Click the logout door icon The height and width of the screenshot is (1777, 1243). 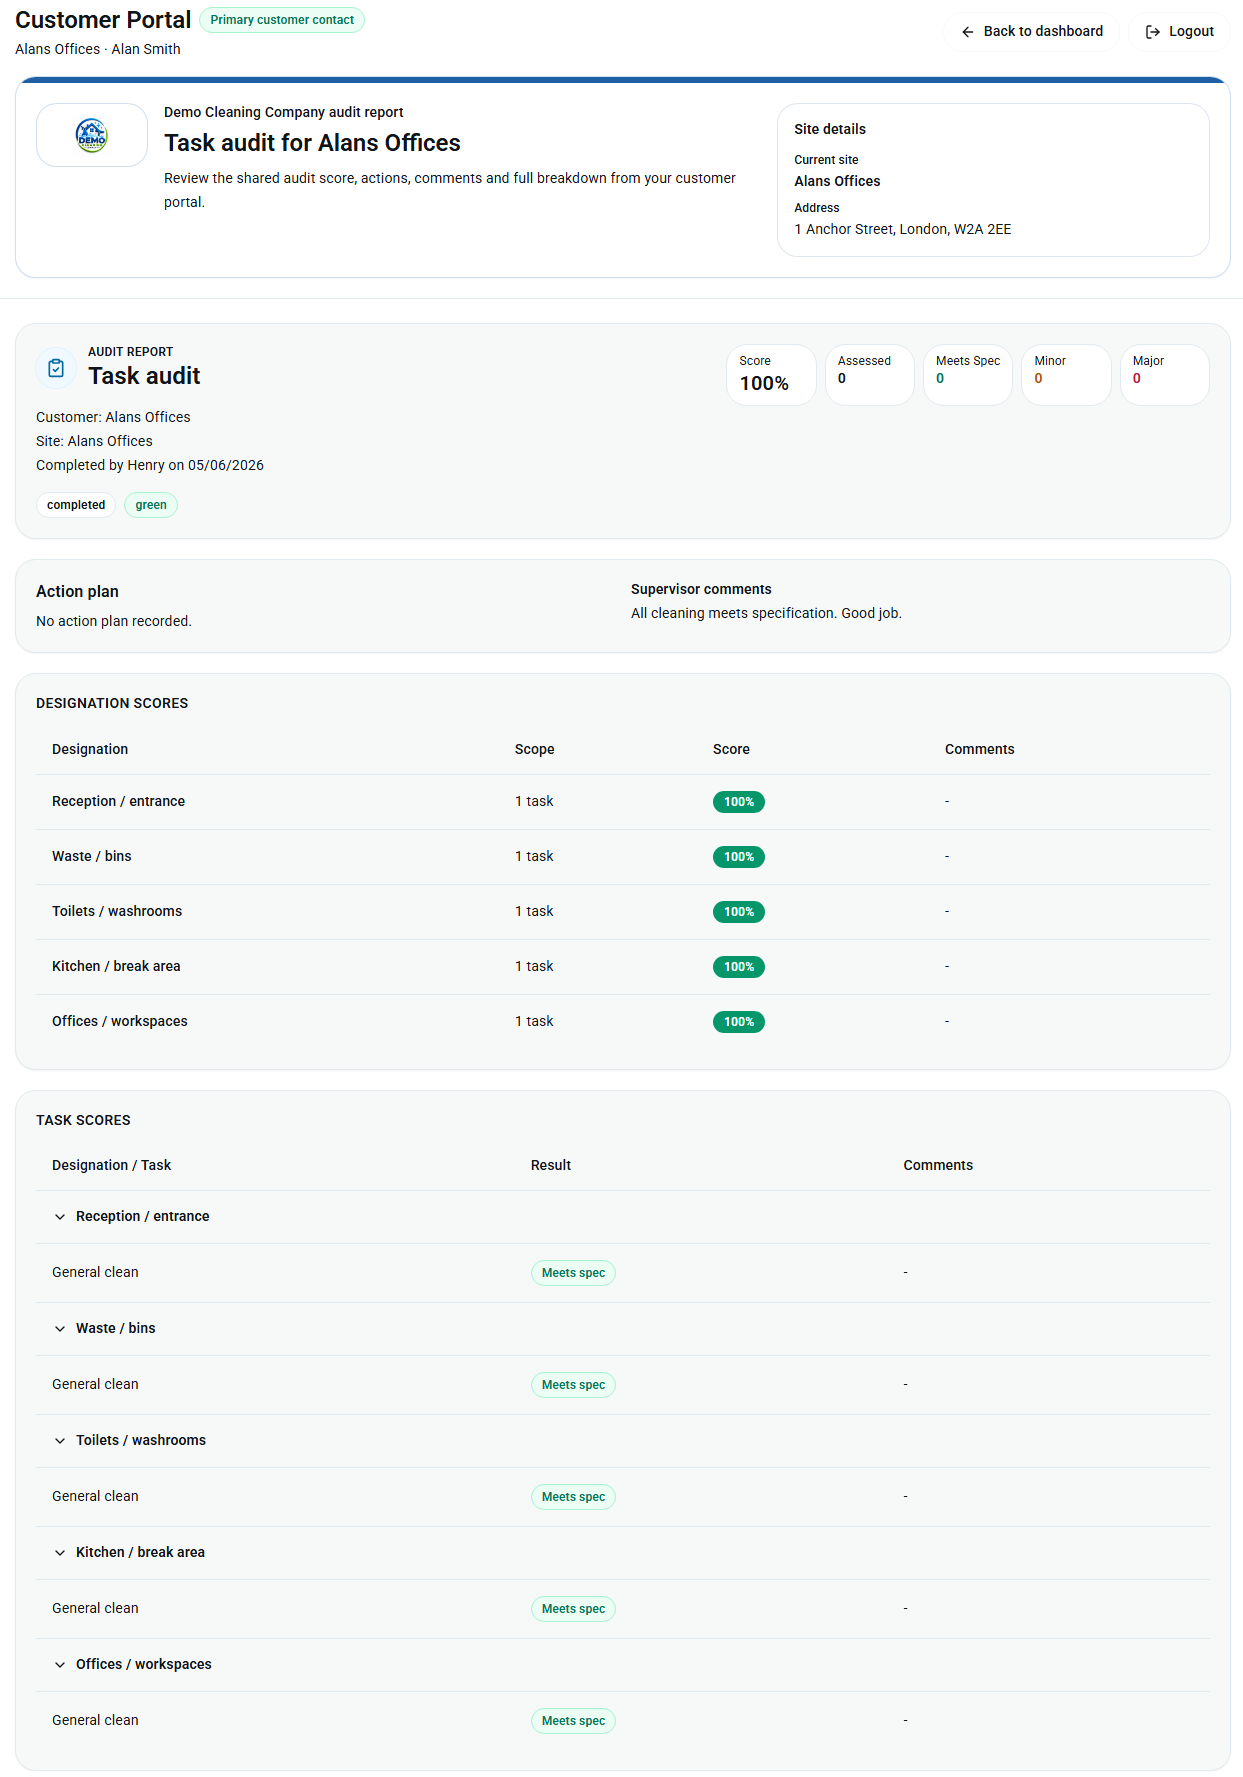pos(1152,32)
